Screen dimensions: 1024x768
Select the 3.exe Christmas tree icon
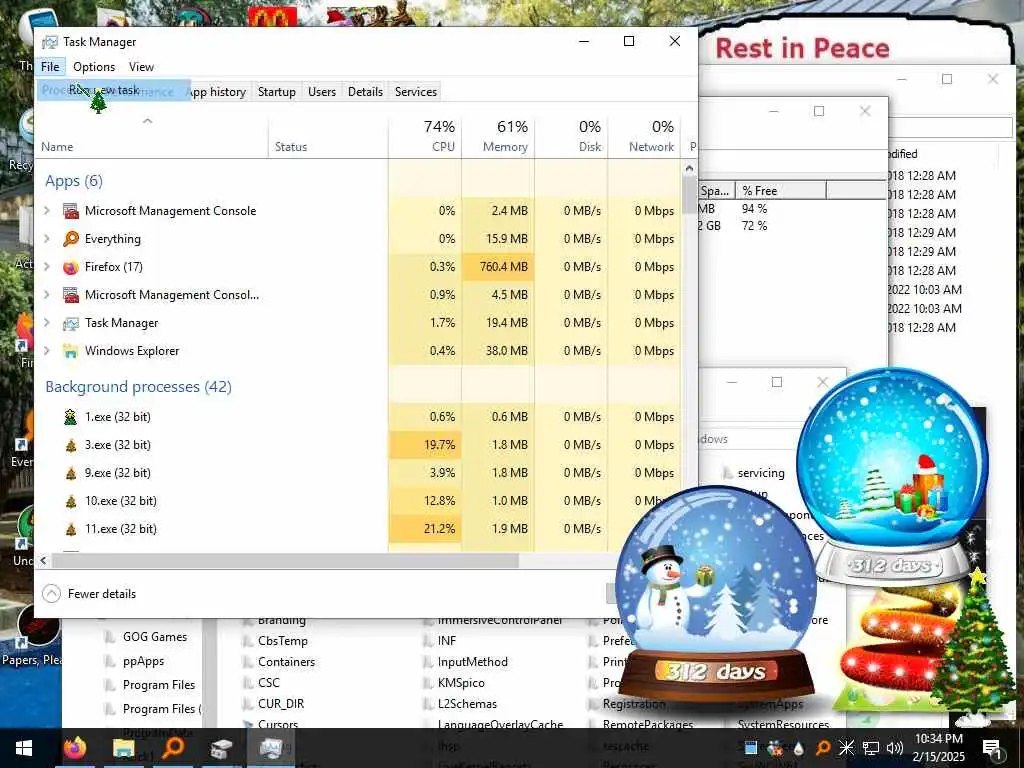(71, 445)
